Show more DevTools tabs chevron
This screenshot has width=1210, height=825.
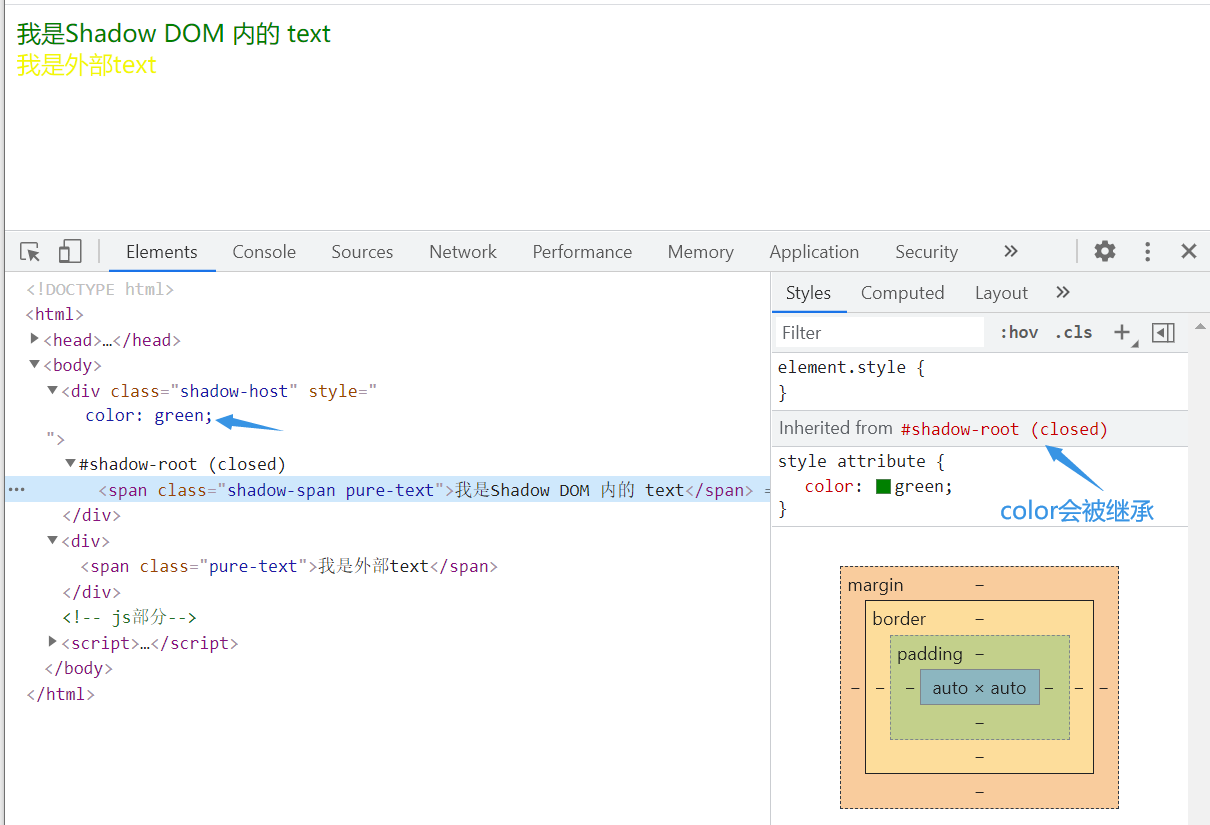pyautogui.click(x=1011, y=251)
